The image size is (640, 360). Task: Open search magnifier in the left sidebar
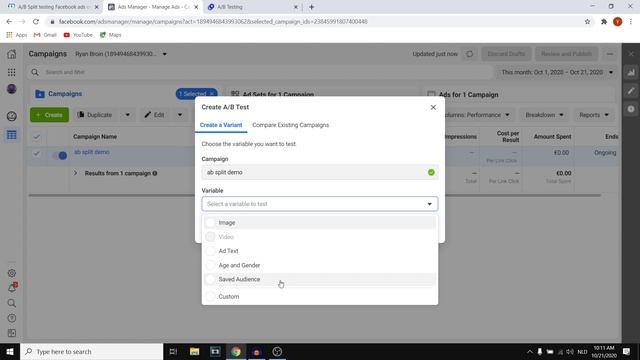(11, 303)
